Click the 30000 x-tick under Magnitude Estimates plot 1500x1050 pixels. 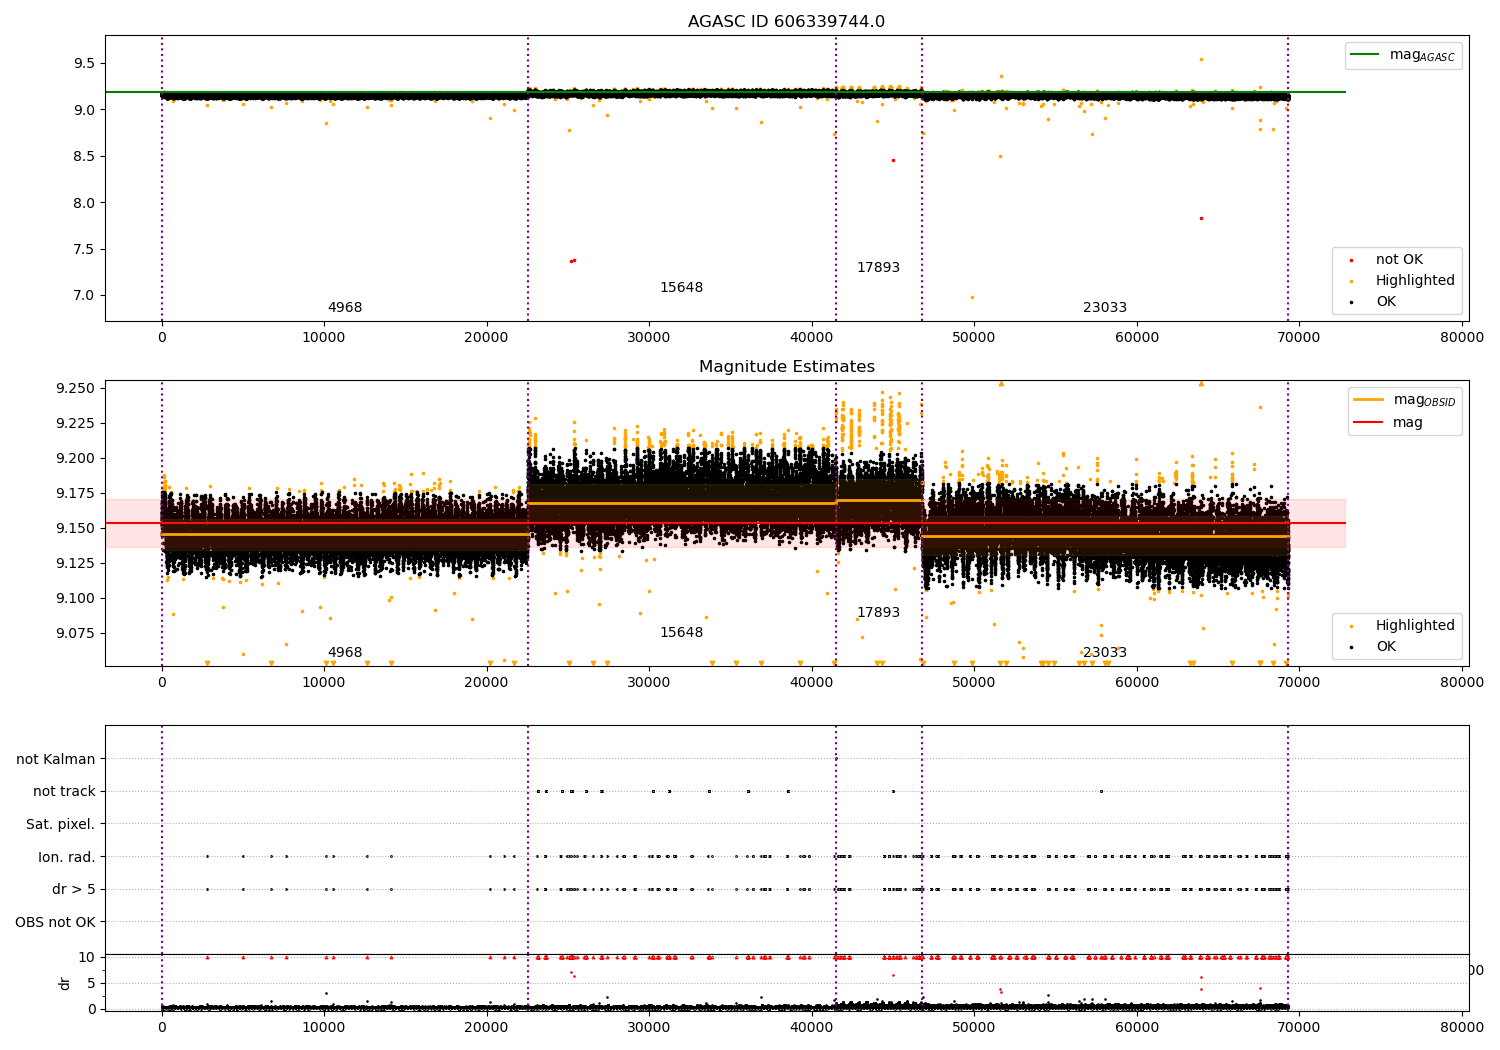(x=649, y=683)
